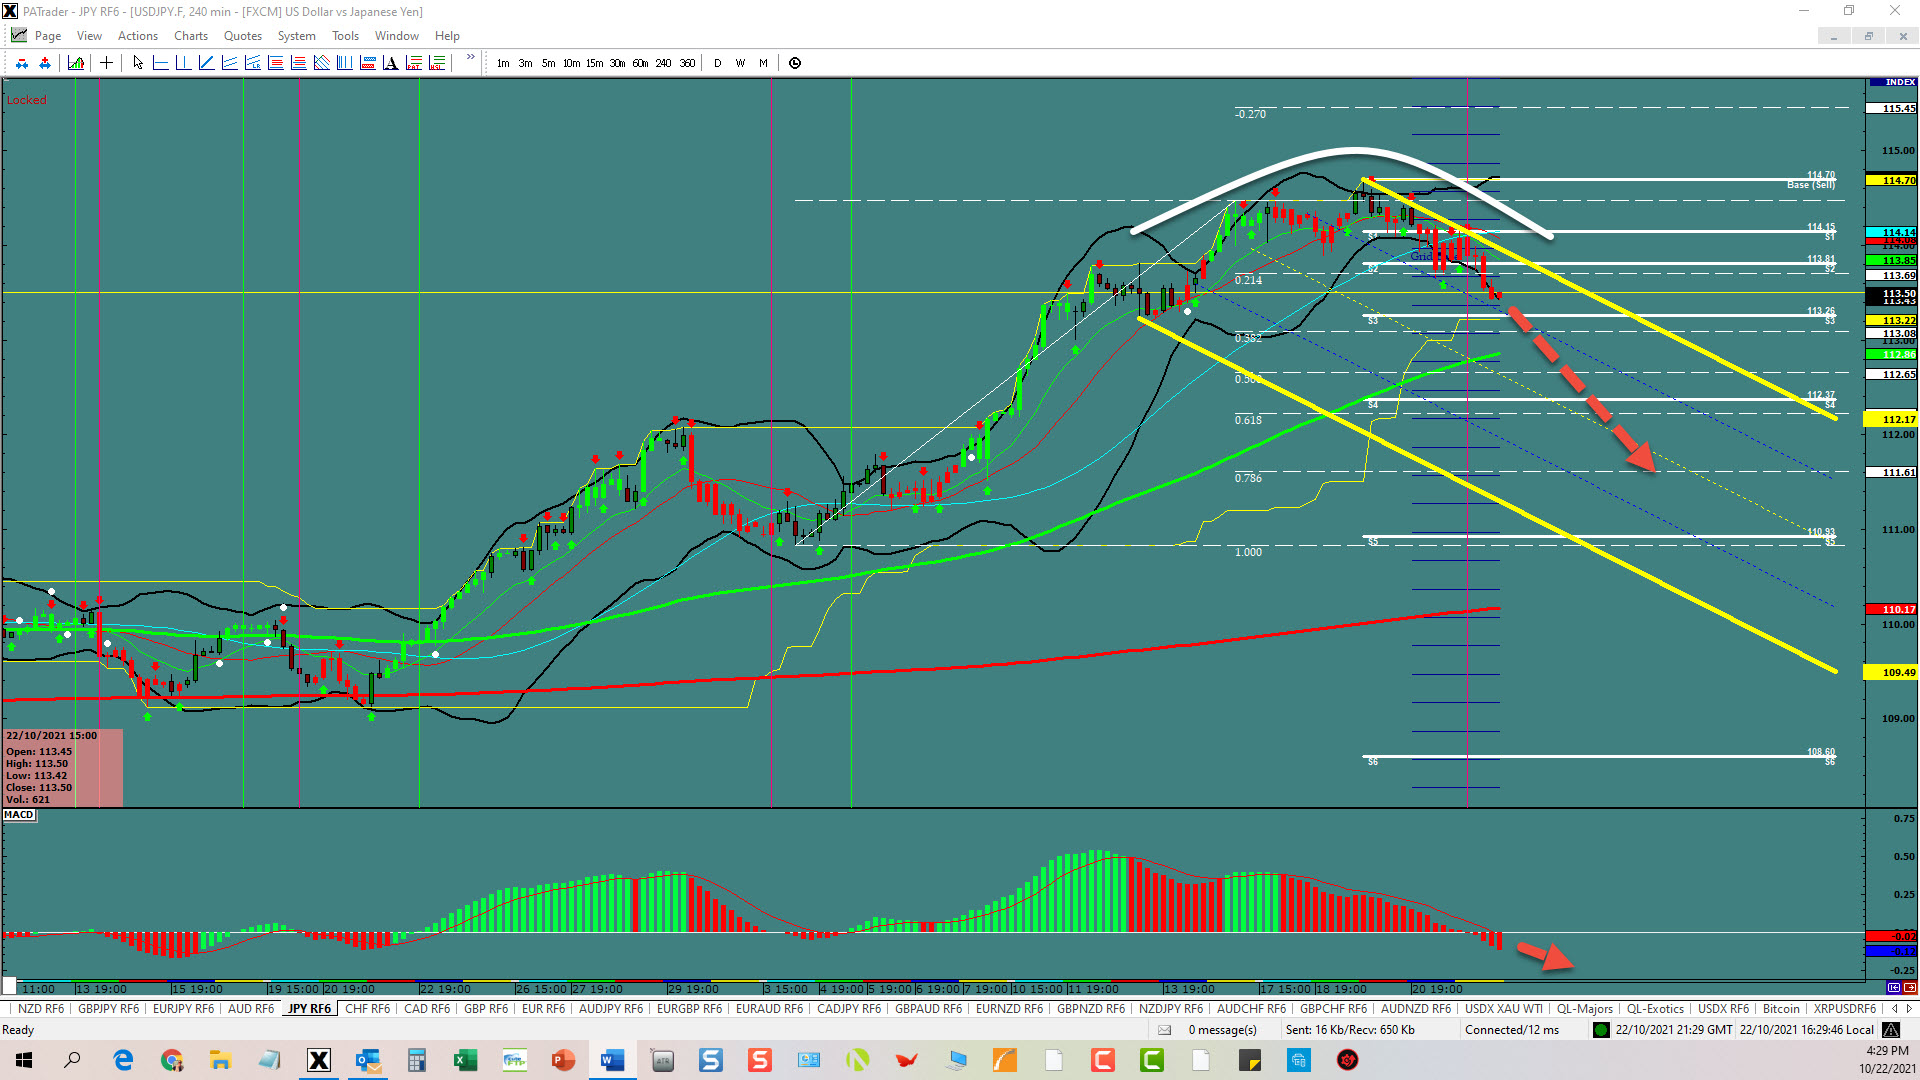Select the Fibonacci extension lines tool
1920x1080 pixels.
coord(298,63)
